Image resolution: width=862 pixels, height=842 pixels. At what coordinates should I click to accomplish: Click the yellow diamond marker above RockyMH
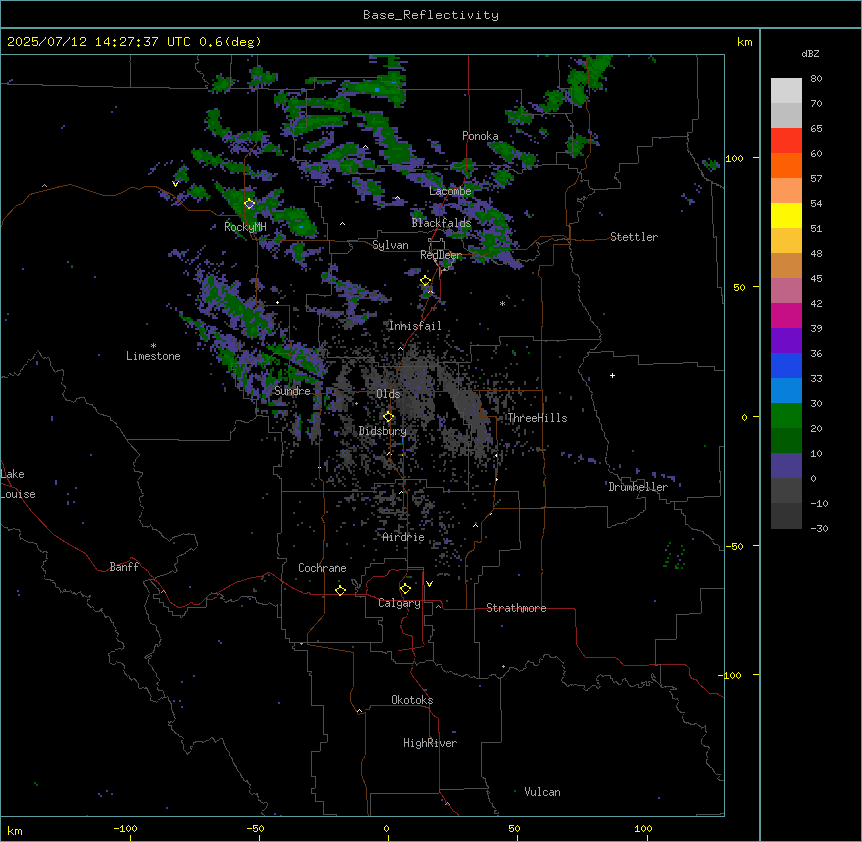click(x=250, y=204)
